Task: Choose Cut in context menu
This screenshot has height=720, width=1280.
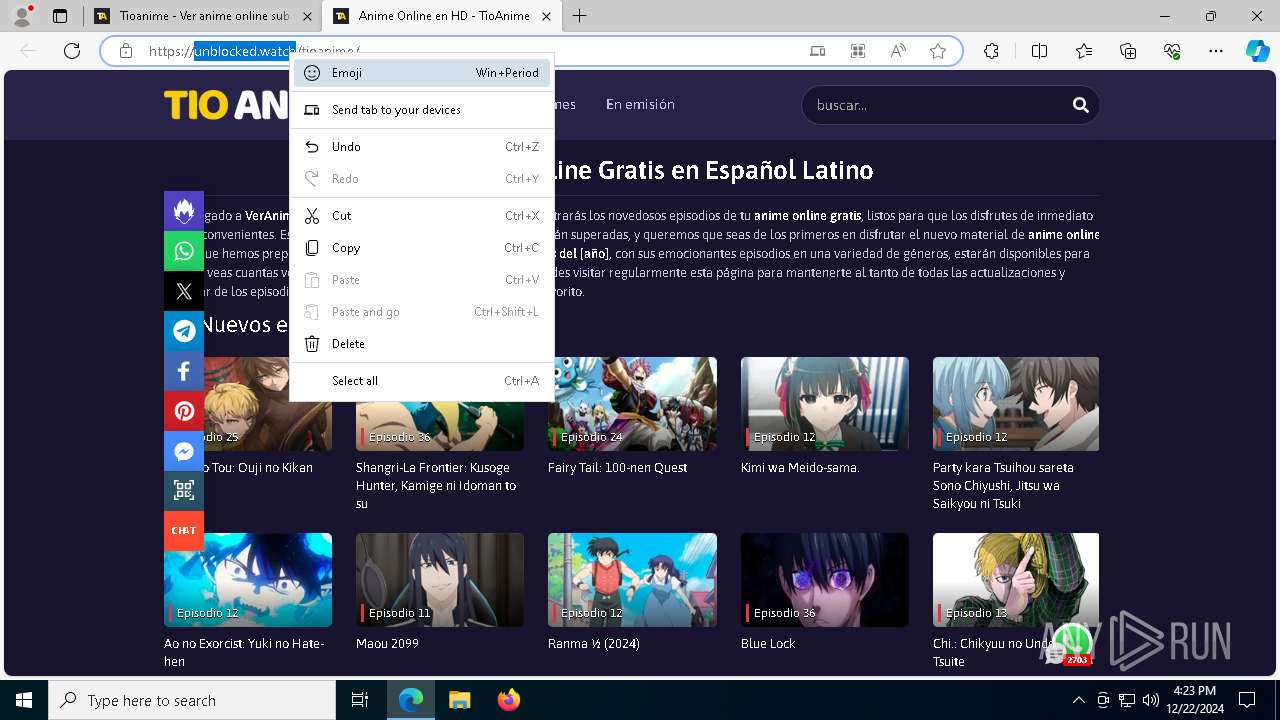Action: point(422,216)
